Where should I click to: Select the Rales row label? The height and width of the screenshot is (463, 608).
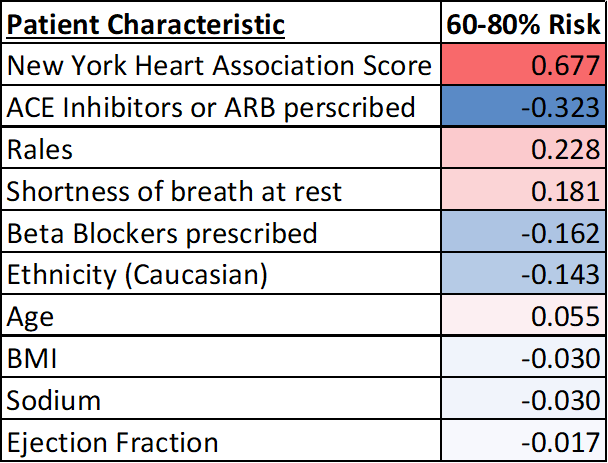220,149
